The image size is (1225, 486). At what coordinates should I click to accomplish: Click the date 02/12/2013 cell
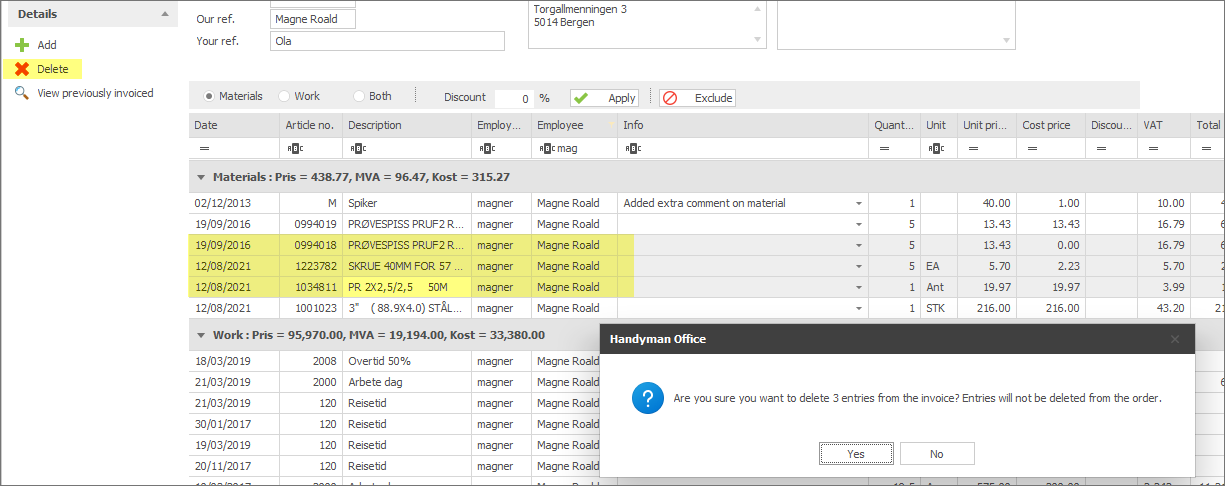(x=235, y=203)
